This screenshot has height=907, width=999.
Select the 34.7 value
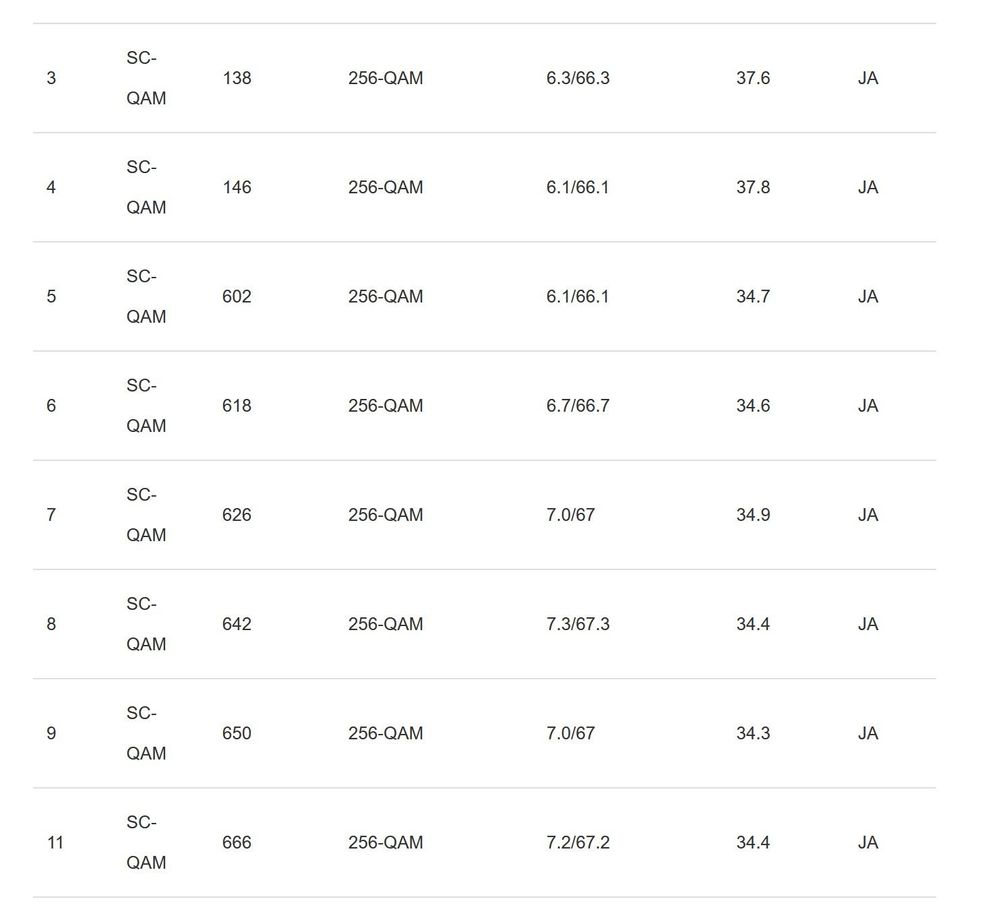coord(753,297)
